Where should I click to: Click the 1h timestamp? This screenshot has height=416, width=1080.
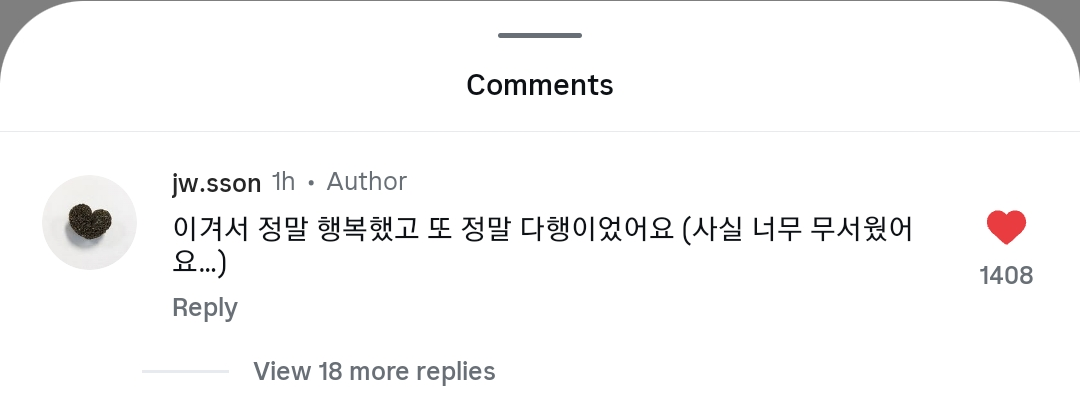[x=283, y=182]
